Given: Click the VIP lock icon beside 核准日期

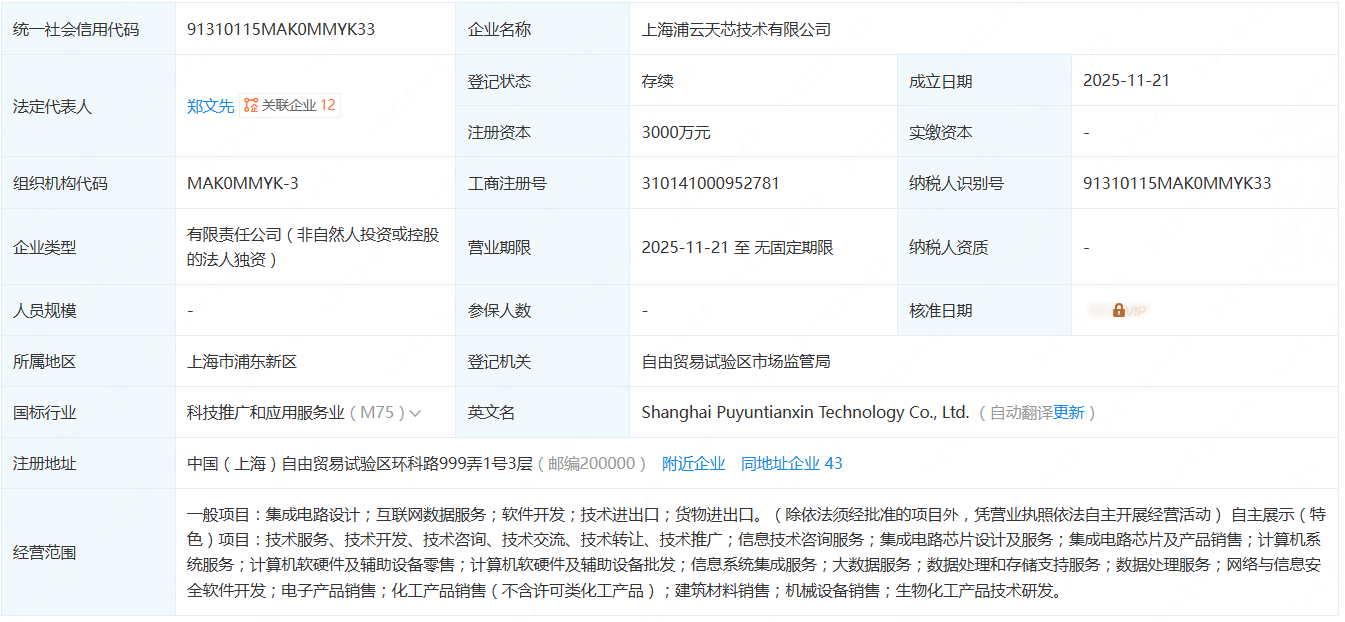Looking at the screenshot, I should (1118, 311).
